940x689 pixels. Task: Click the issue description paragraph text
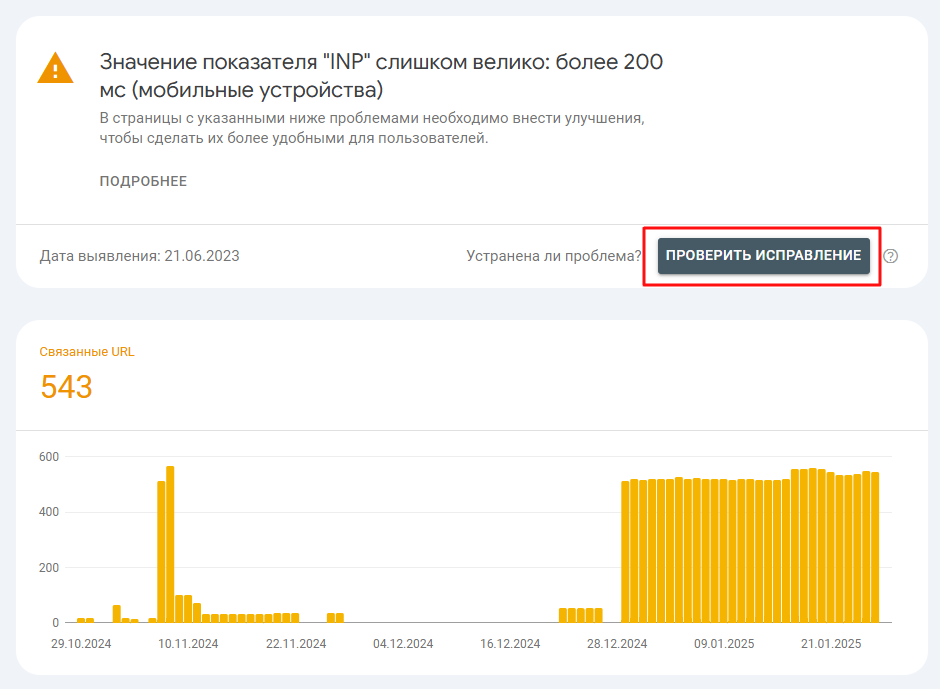[x=371, y=128]
